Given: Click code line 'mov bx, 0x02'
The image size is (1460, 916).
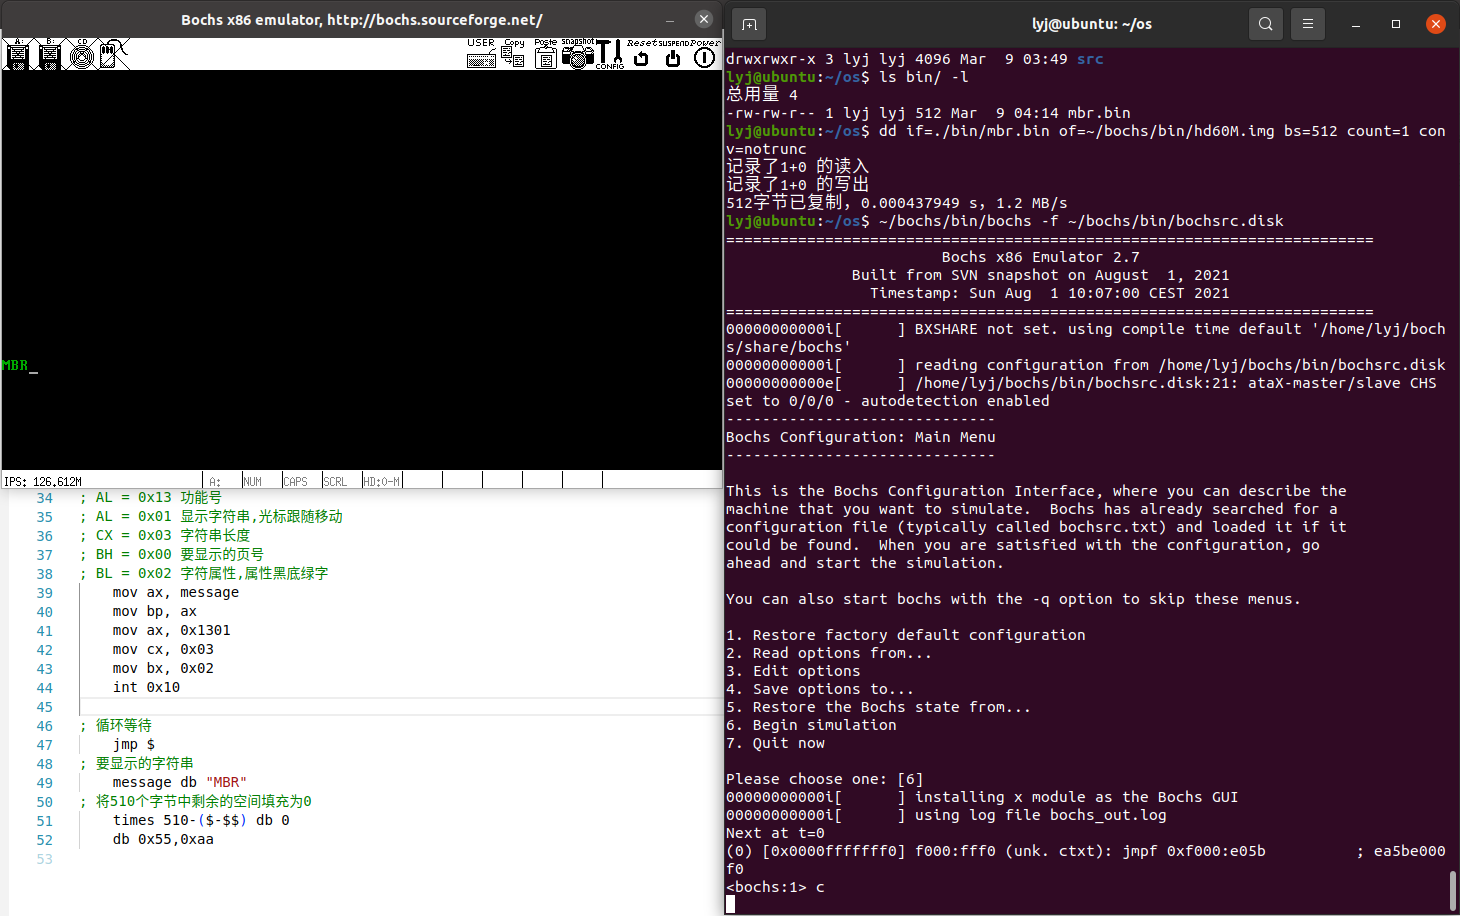Looking at the screenshot, I should [163, 668].
